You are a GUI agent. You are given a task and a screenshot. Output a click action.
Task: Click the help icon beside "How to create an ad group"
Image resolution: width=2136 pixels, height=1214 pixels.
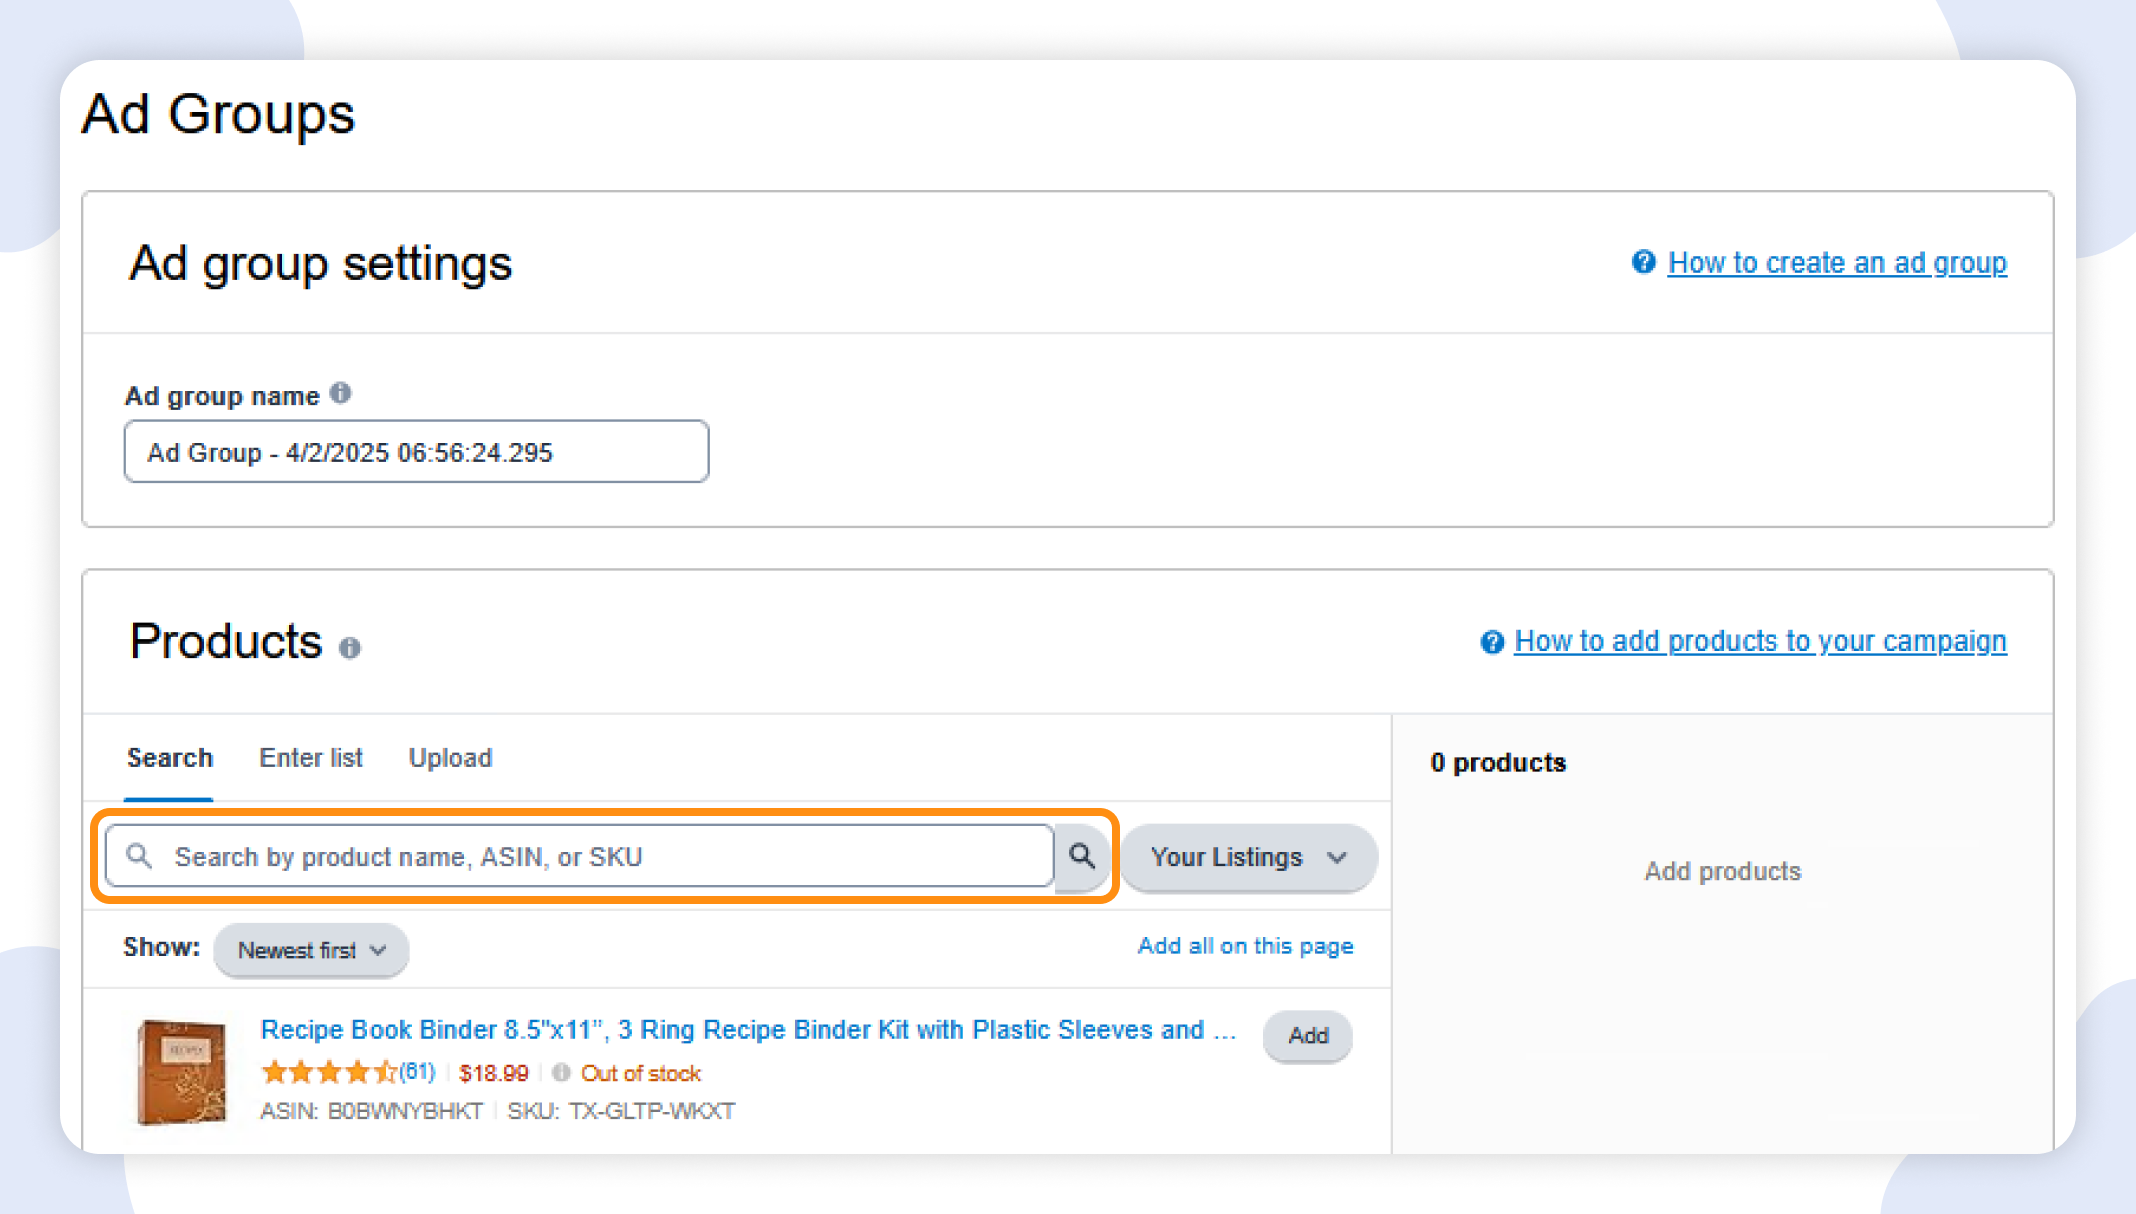pos(1642,262)
